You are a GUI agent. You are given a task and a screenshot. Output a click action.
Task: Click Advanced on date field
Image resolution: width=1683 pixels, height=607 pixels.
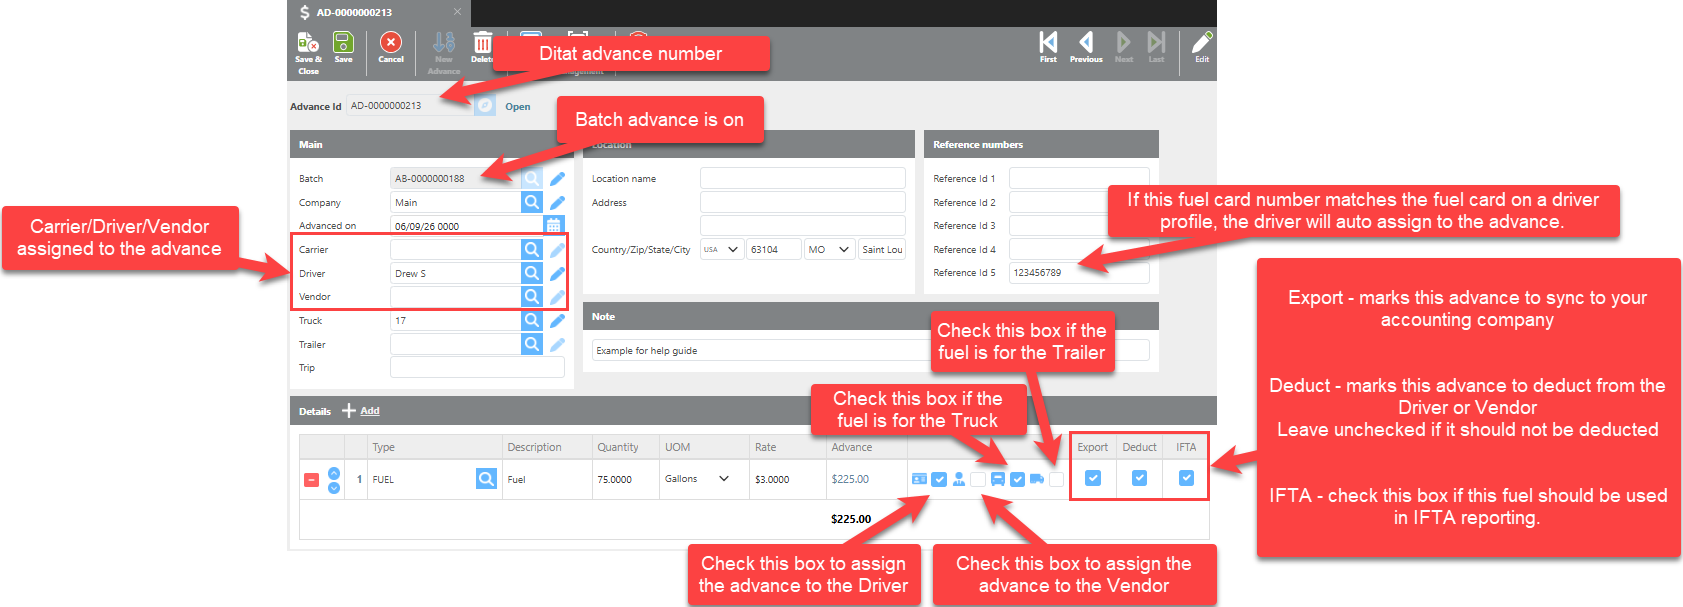coord(466,225)
